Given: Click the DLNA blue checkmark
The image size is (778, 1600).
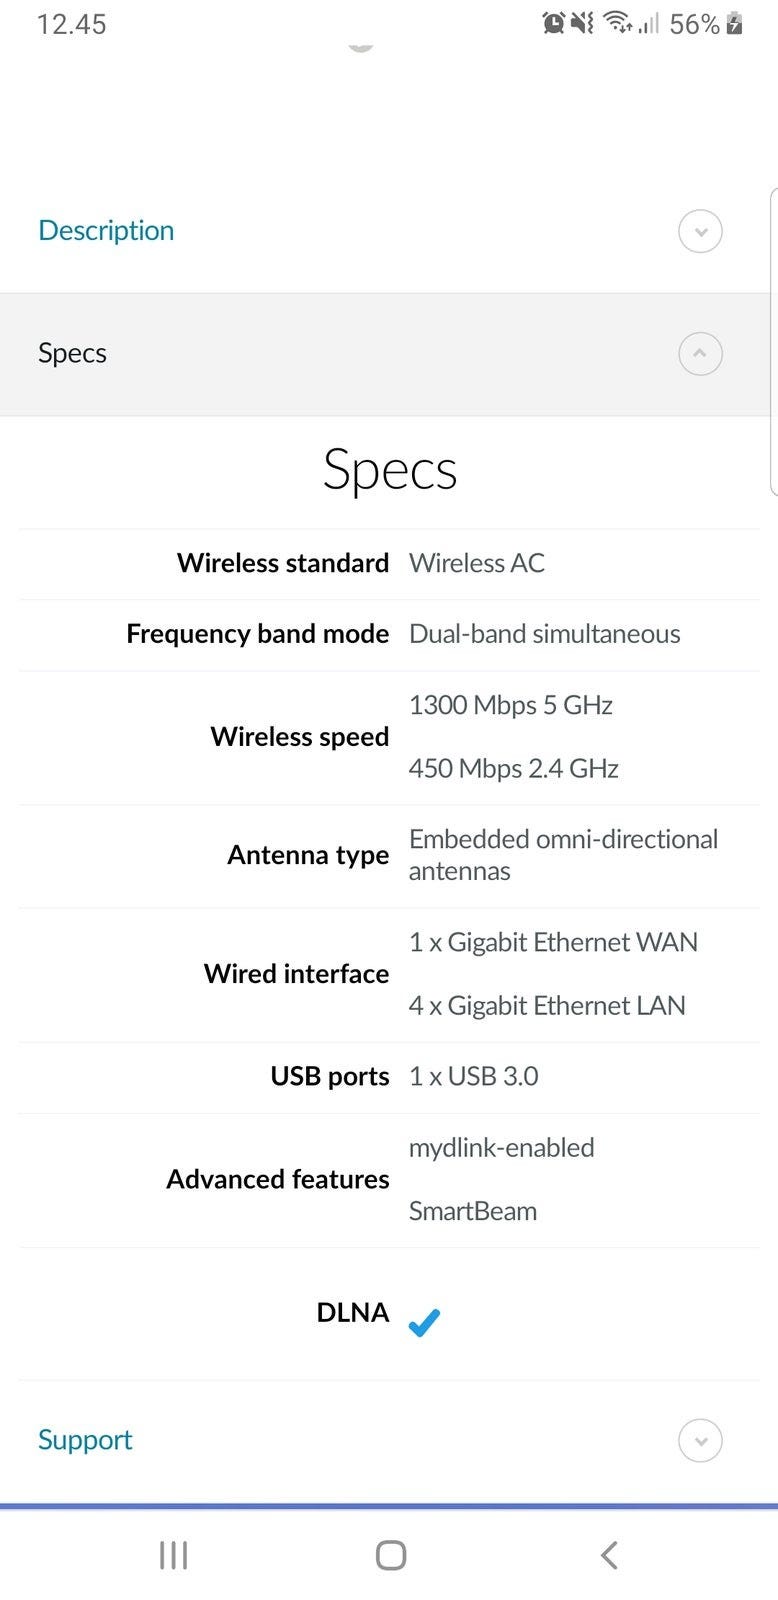Looking at the screenshot, I should pos(424,1322).
